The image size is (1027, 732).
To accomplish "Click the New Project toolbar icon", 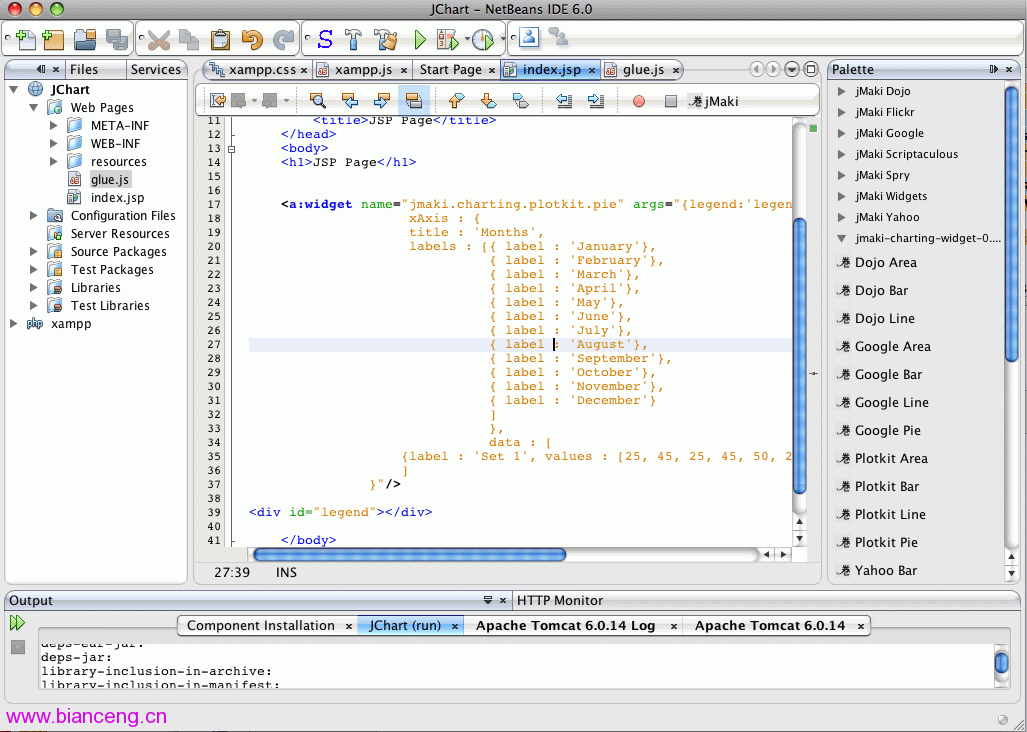I will coord(53,39).
